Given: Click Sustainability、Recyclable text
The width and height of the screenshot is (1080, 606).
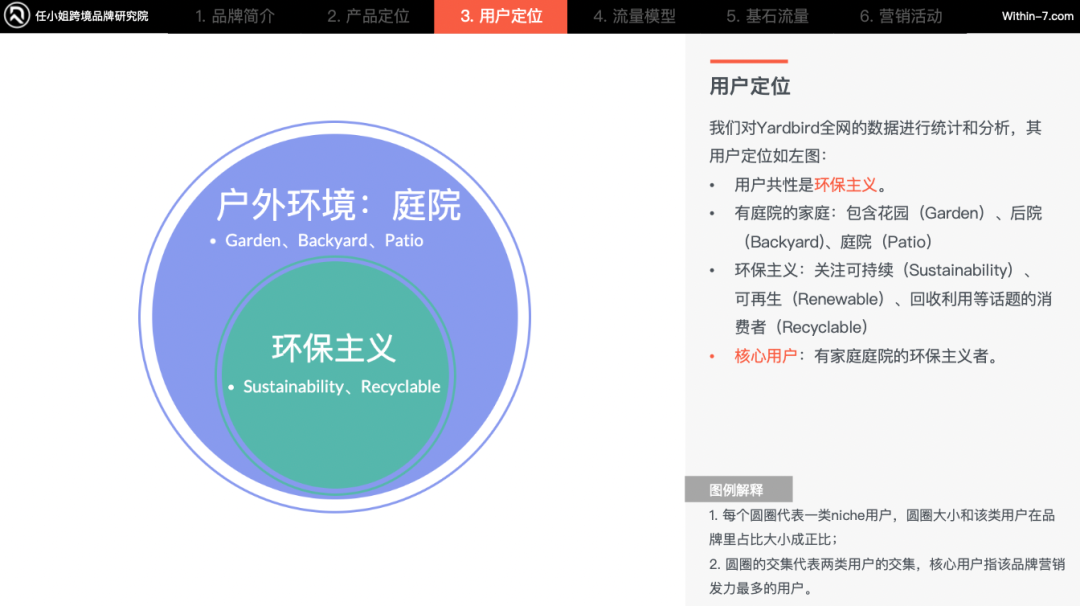Looking at the screenshot, I should point(342,386).
